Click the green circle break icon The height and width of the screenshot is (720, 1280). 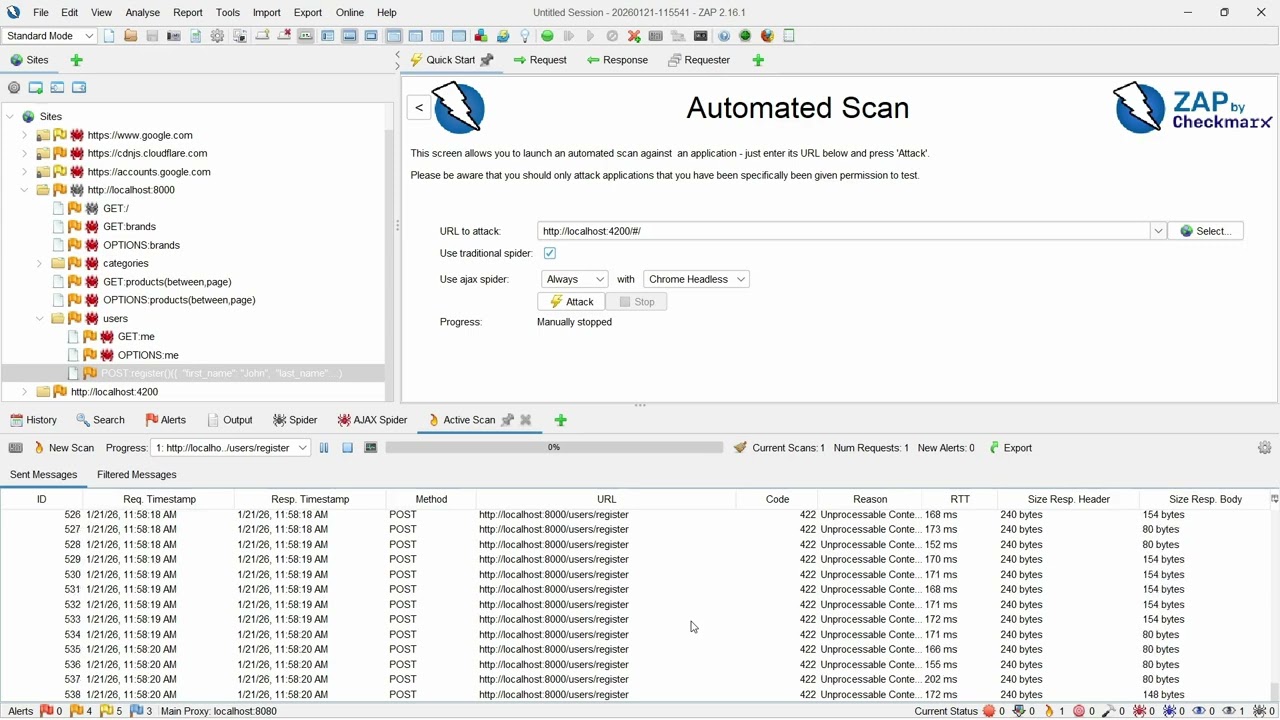[x=547, y=36]
